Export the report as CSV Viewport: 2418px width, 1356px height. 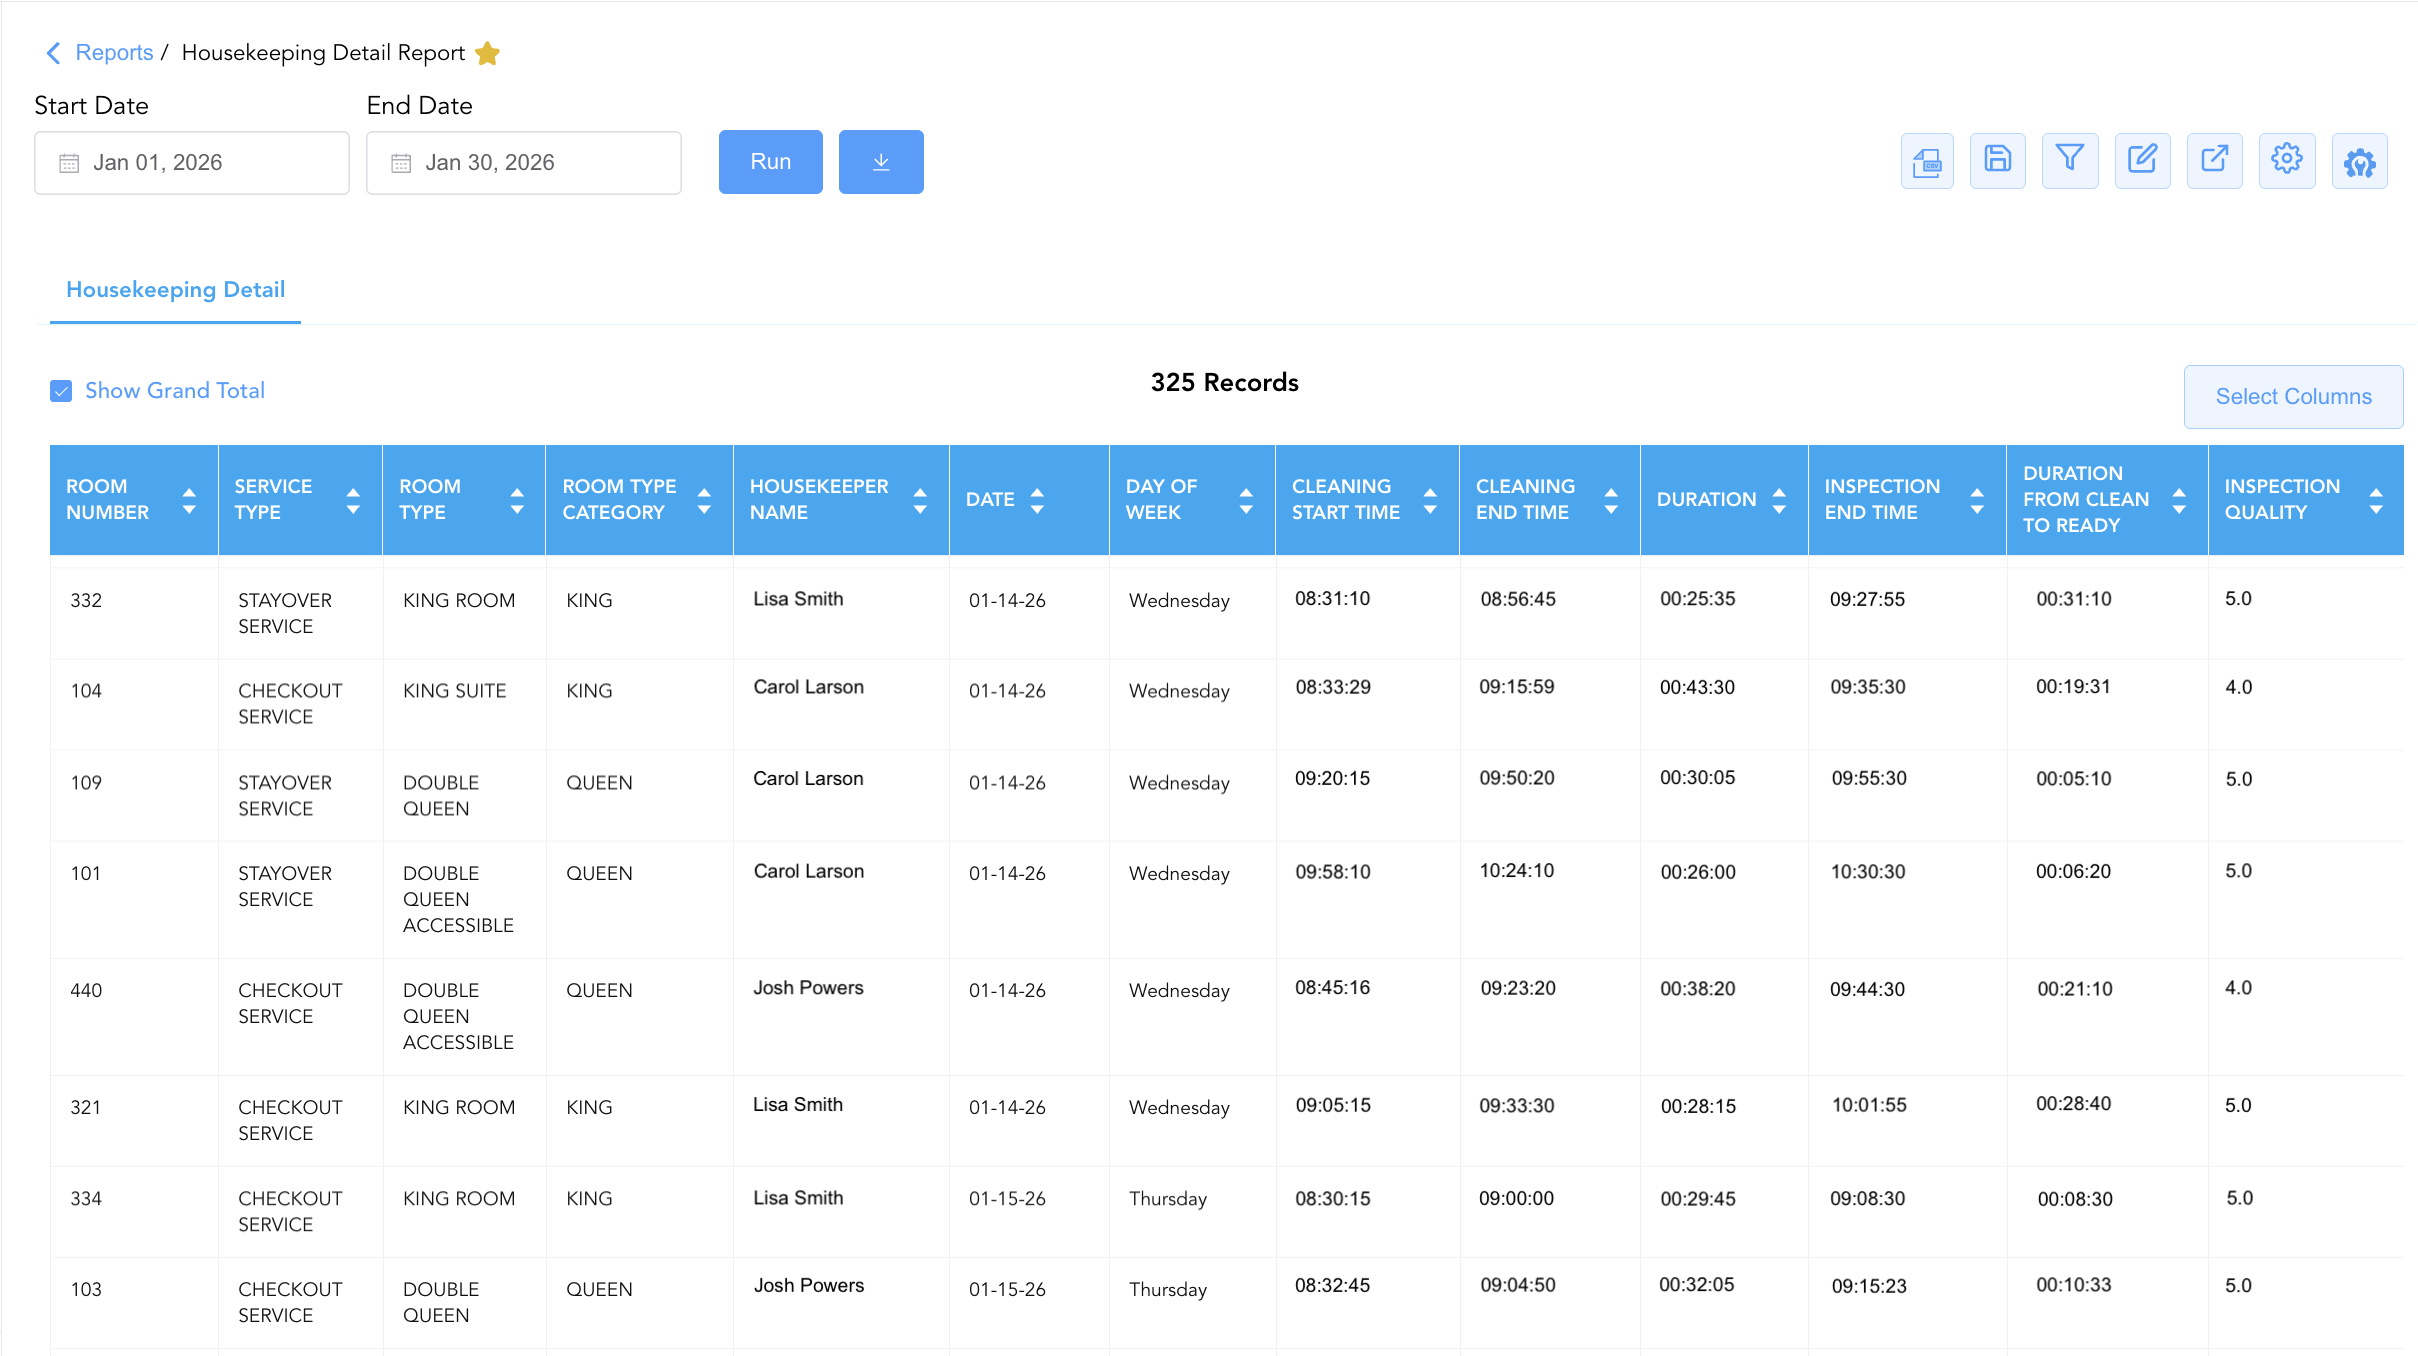pos(1926,161)
